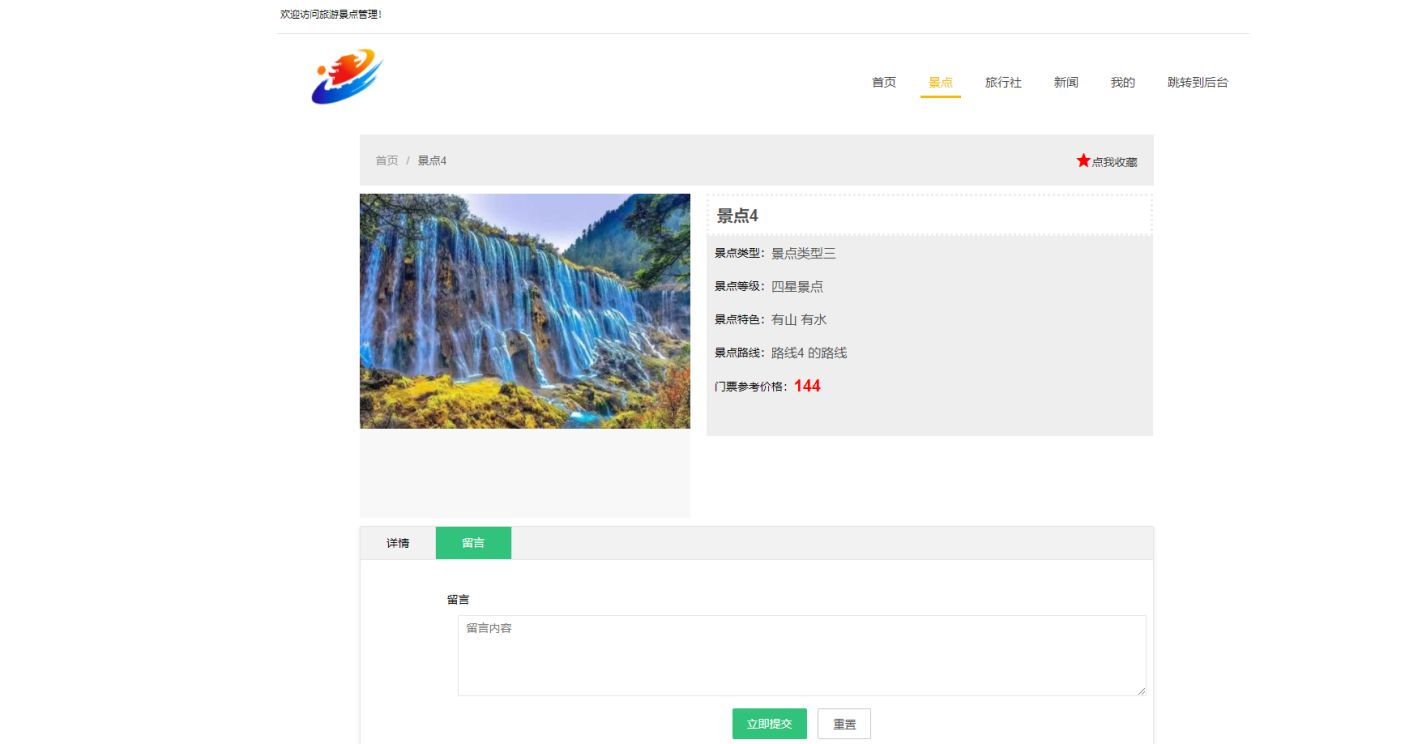Click the 留言 form label

tap(458, 600)
